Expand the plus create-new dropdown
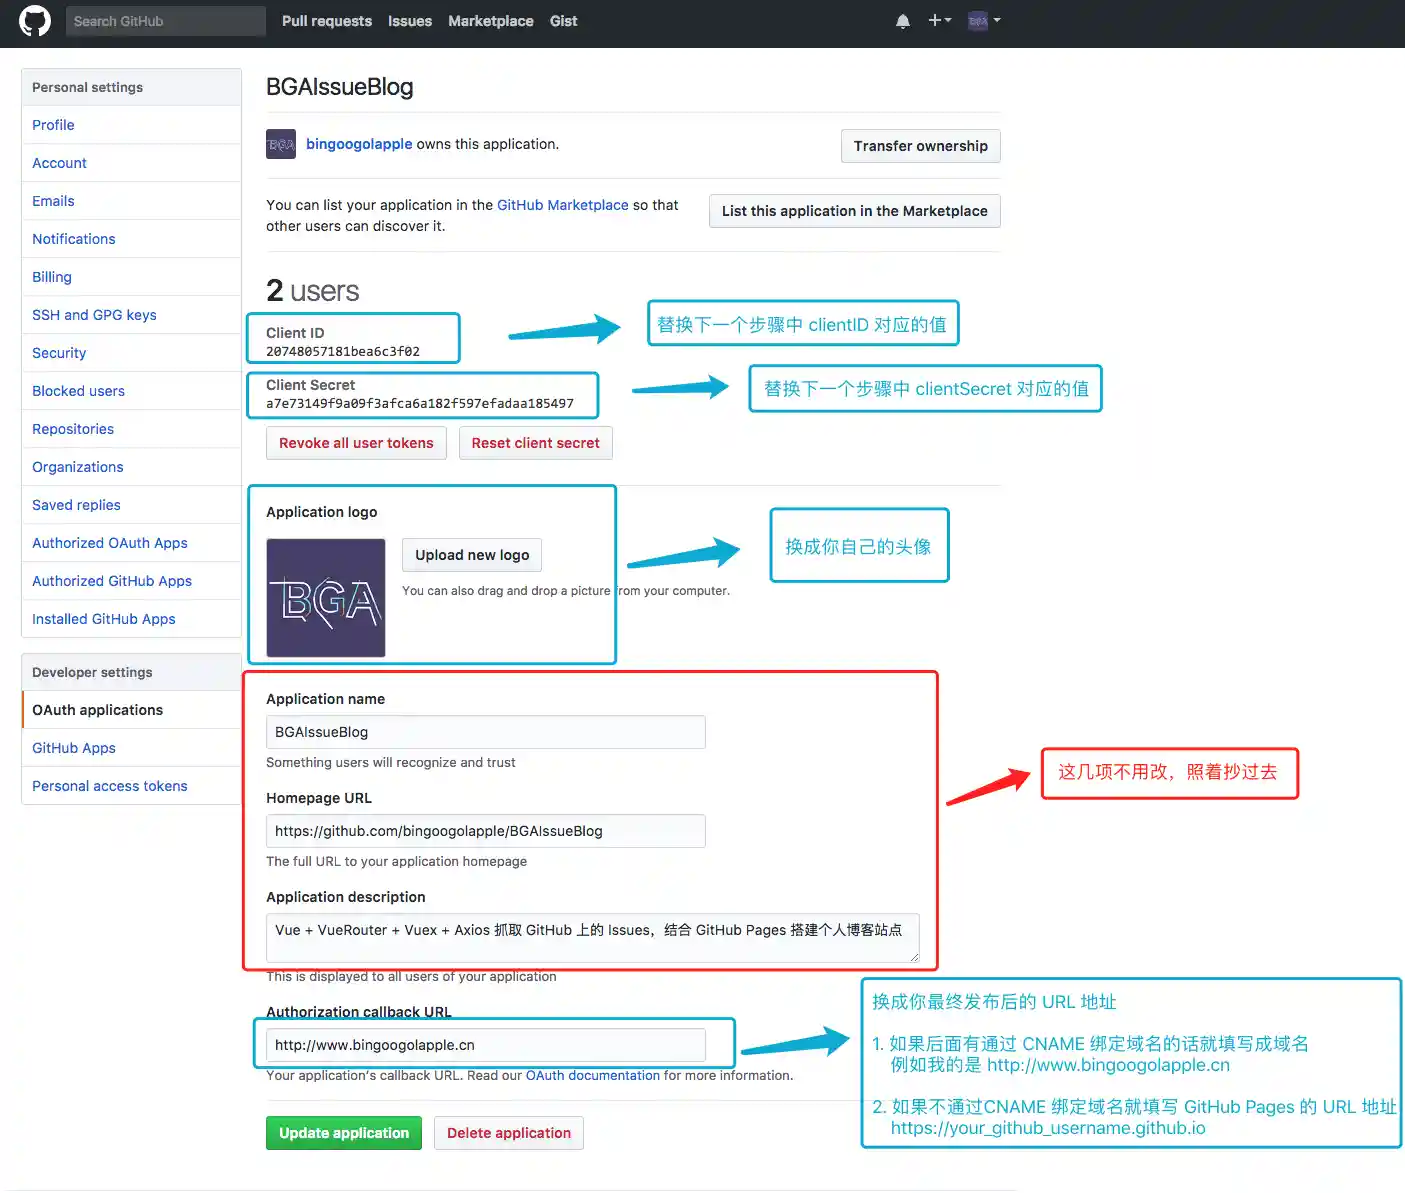The image size is (1405, 1193). (x=939, y=20)
